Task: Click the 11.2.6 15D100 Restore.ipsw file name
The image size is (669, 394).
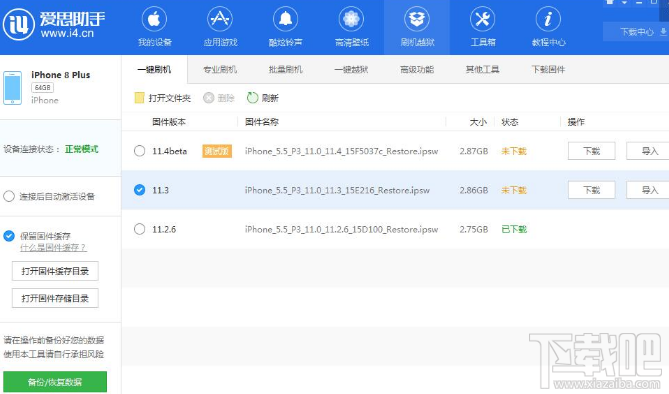Action: [x=341, y=229]
